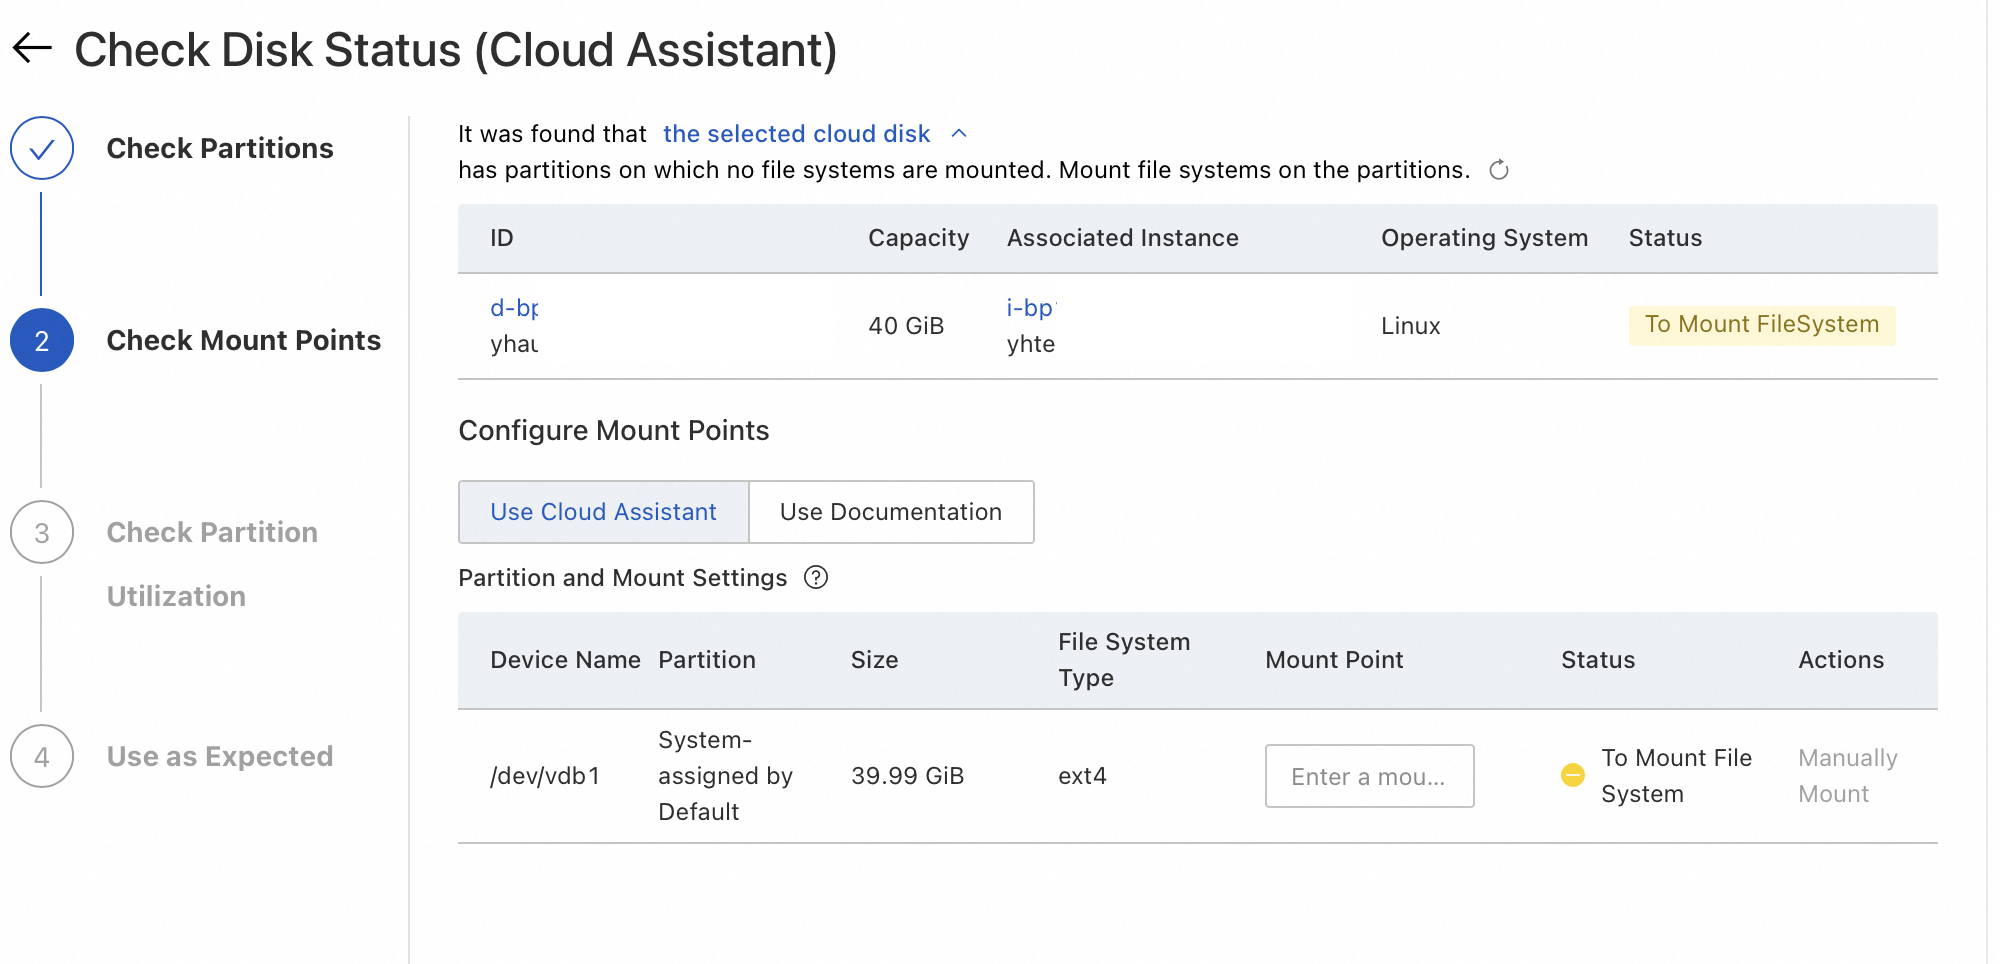Click the To Mount FileSystem status badge

1762,325
